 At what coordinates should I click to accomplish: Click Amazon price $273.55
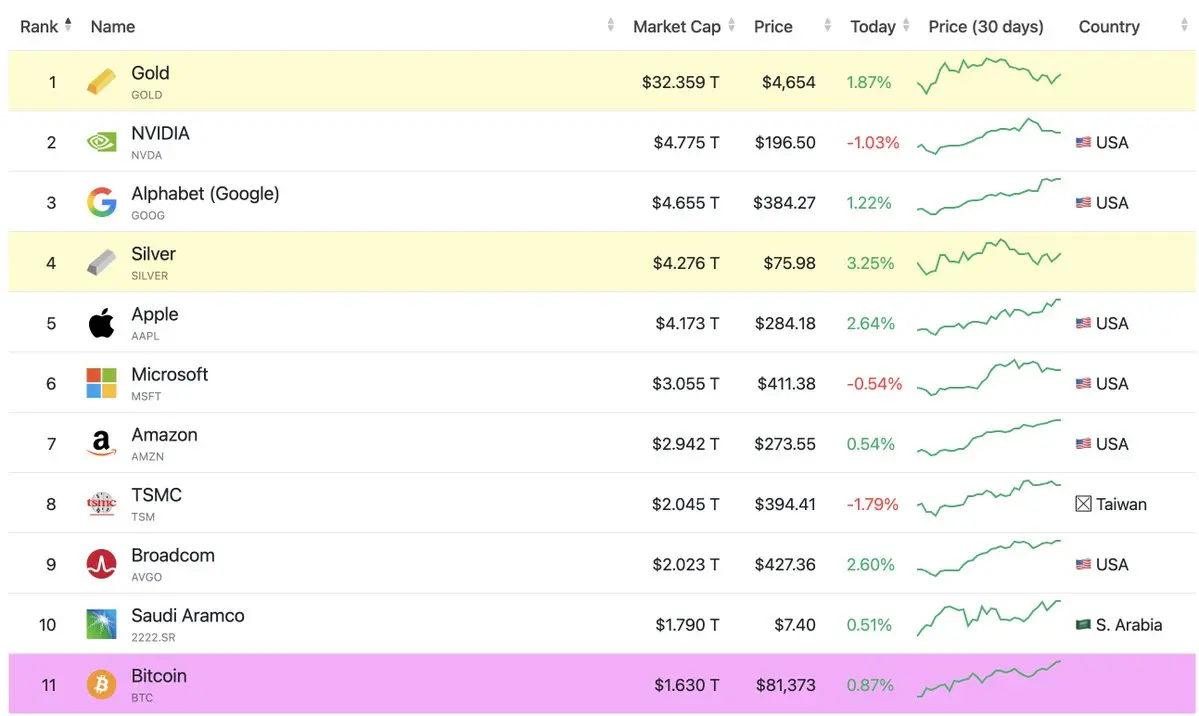[x=785, y=444]
